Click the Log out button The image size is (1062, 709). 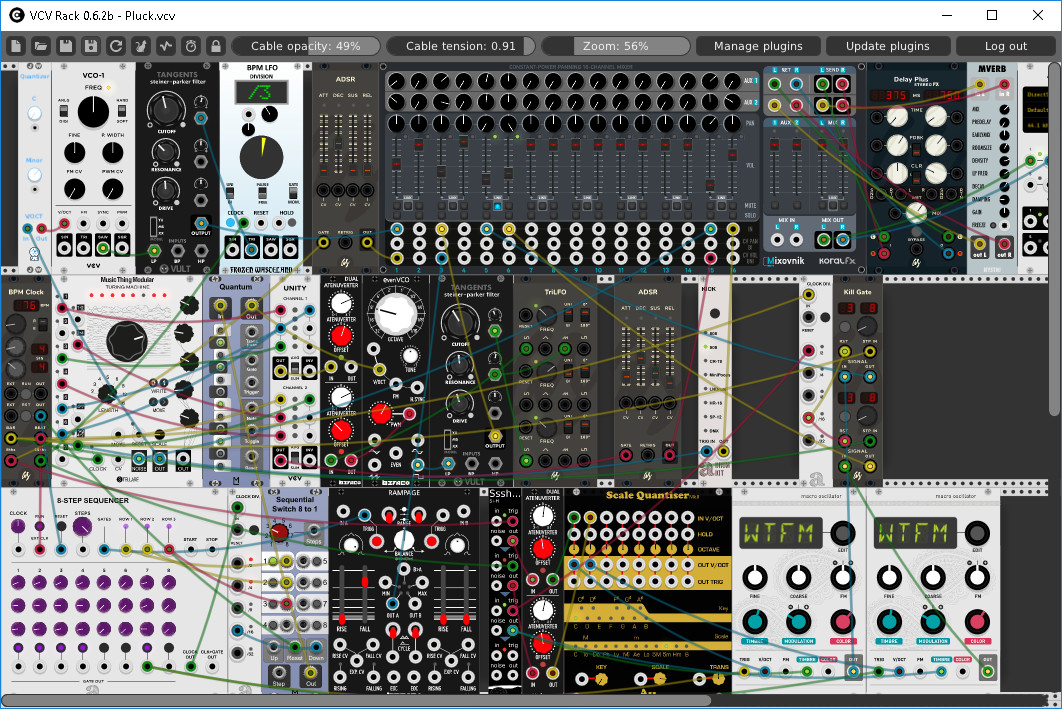click(1006, 46)
